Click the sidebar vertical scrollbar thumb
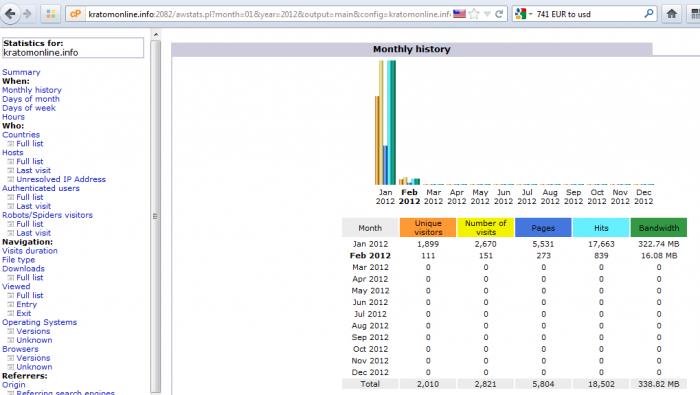Screen dimensions: 700x395 tap(155, 216)
